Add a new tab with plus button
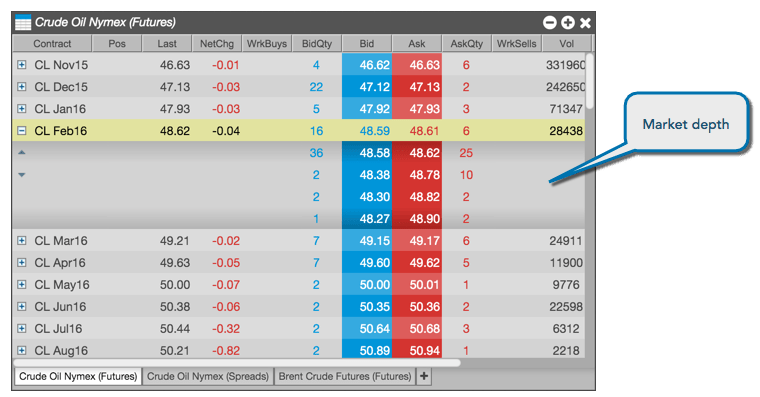Image resolution: width=760 pixels, height=397 pixels. point(424,376)
